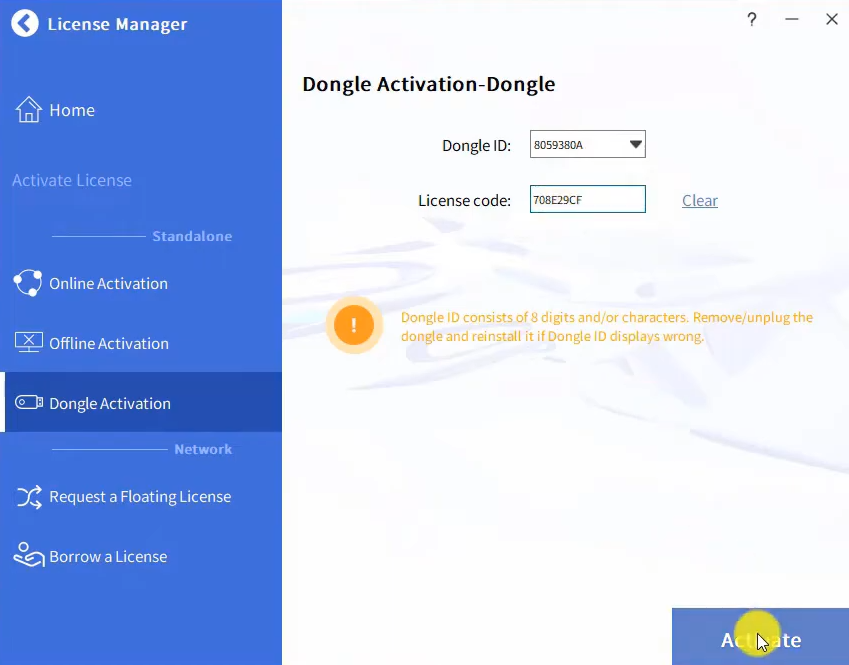Click the Offline Activation monitor icon
Image resolution: width=849 pixels, height=665 pixels.
tap(29, 342)
